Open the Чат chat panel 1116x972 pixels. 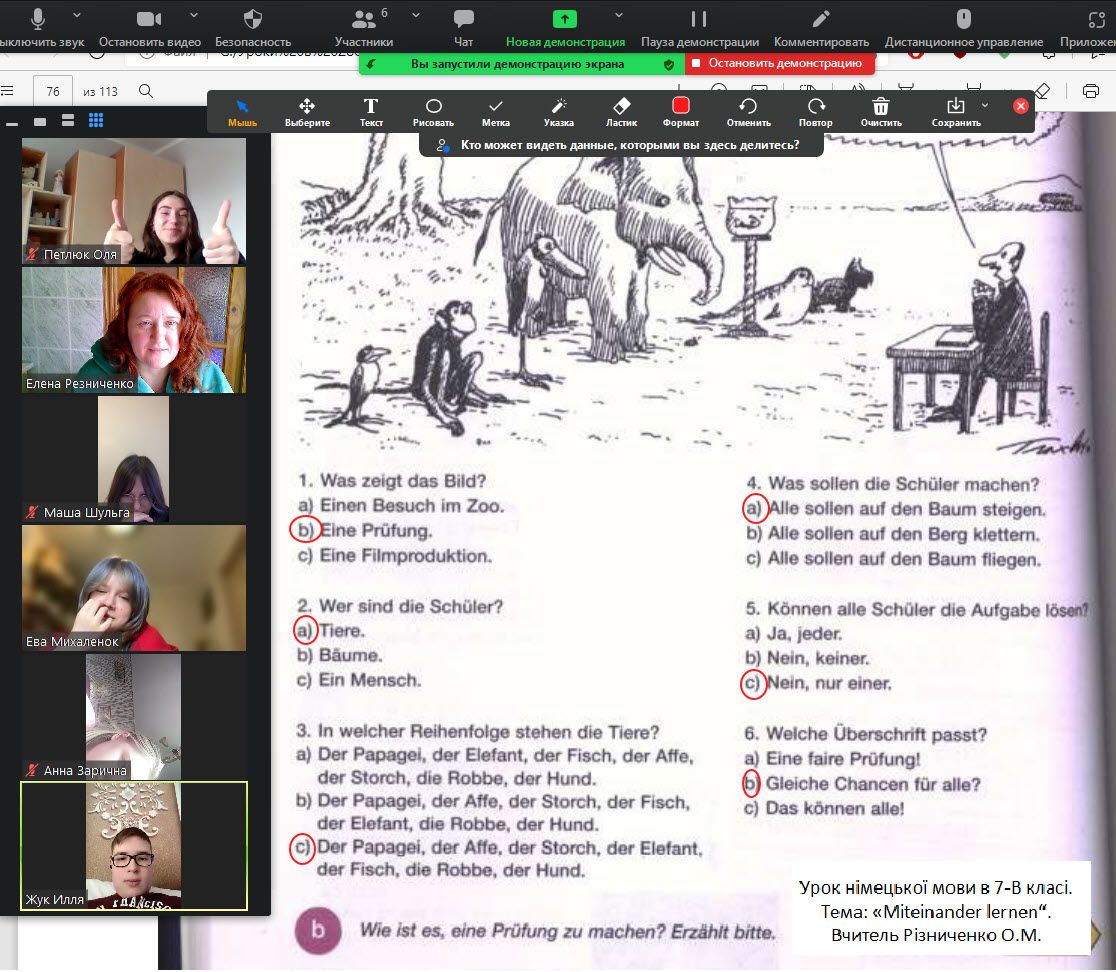click(463, 26)
